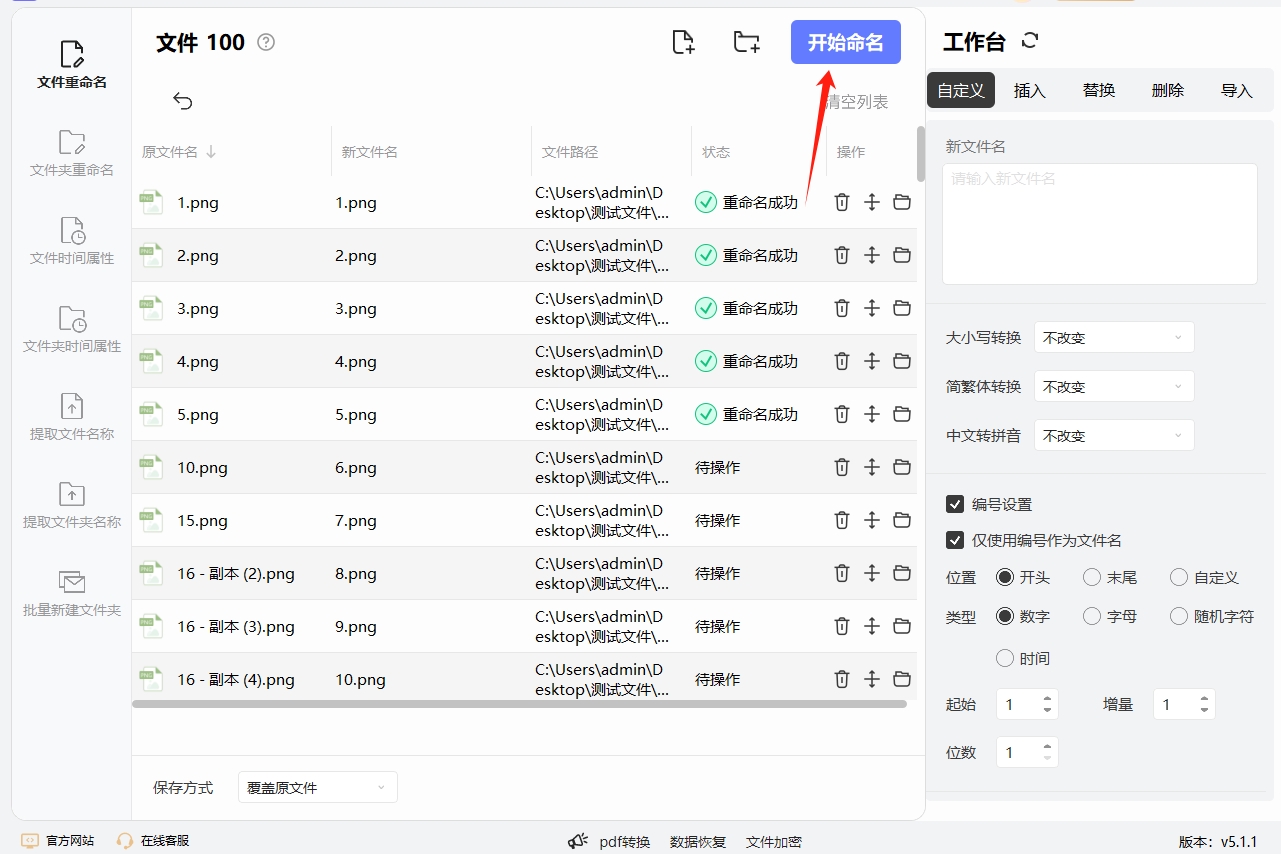
Task: Click the 开始命名 button
Action: coord(846,42)
